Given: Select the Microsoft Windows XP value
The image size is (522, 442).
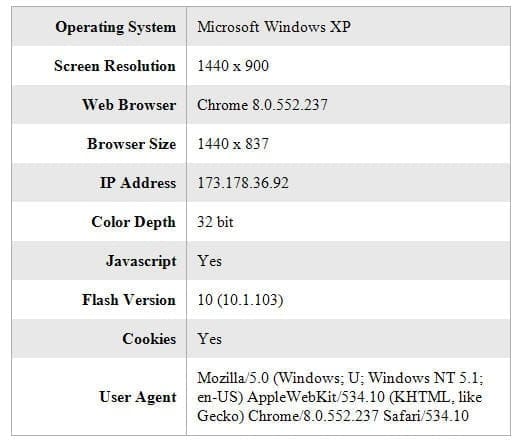Looking at the screenshot, I should (x=274, y=27).
